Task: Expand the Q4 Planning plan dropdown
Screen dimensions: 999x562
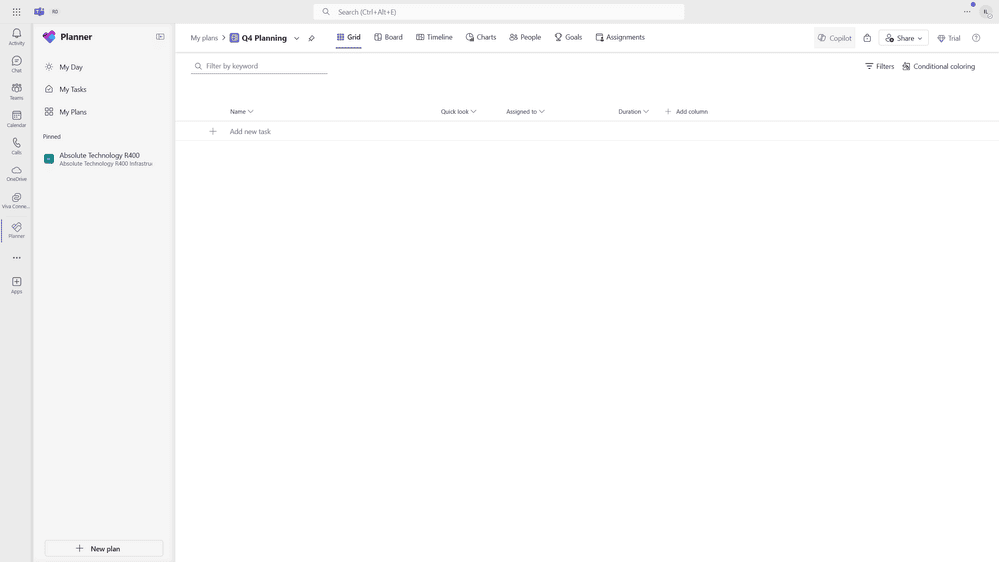Action: point(296,38)
